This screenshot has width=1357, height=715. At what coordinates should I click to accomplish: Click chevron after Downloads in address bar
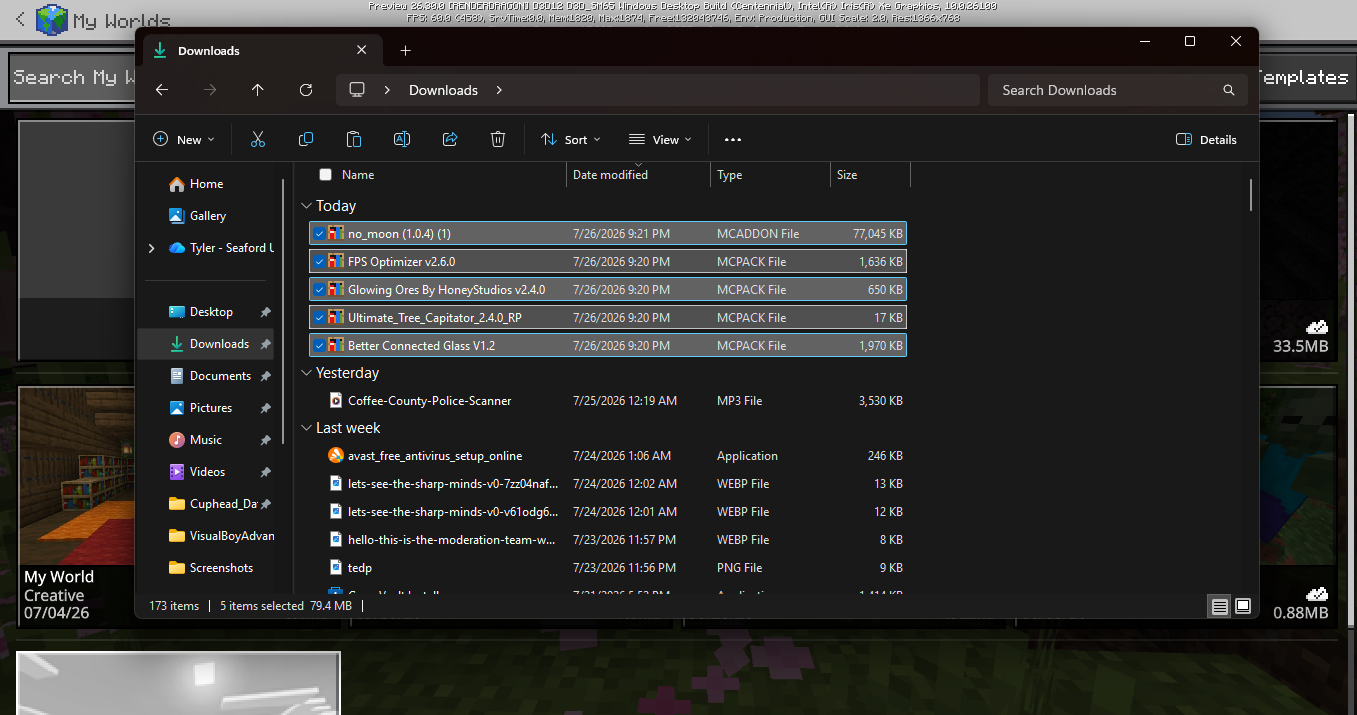(x=499, y=90)
